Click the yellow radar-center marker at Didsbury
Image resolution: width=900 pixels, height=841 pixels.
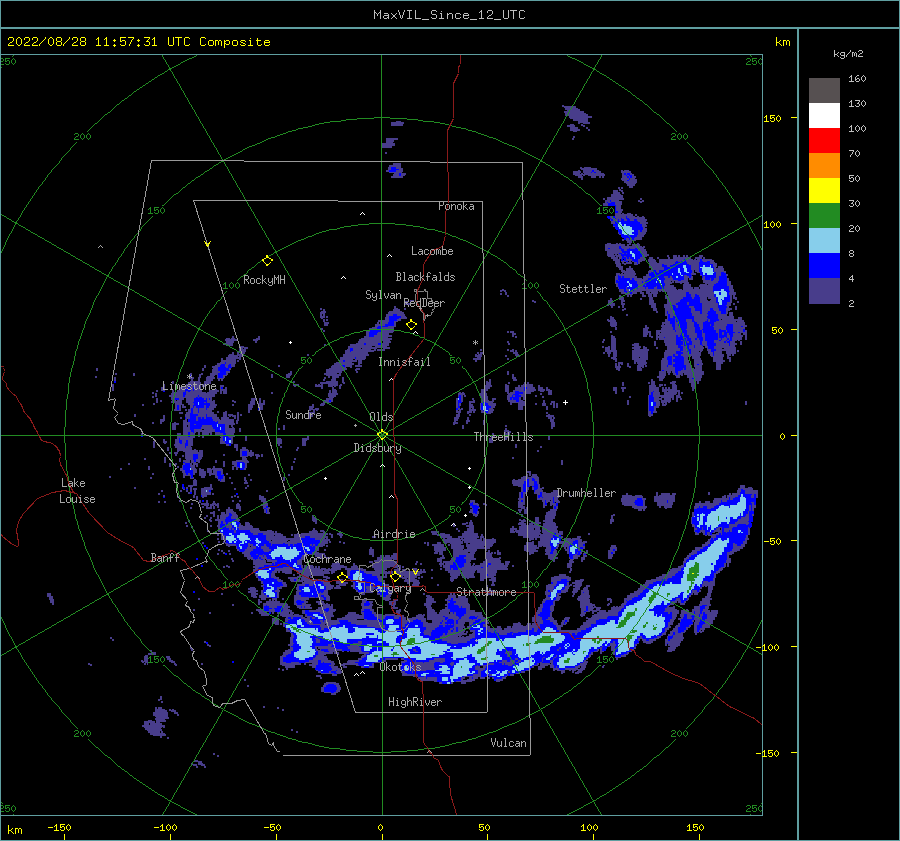point(382,435)
